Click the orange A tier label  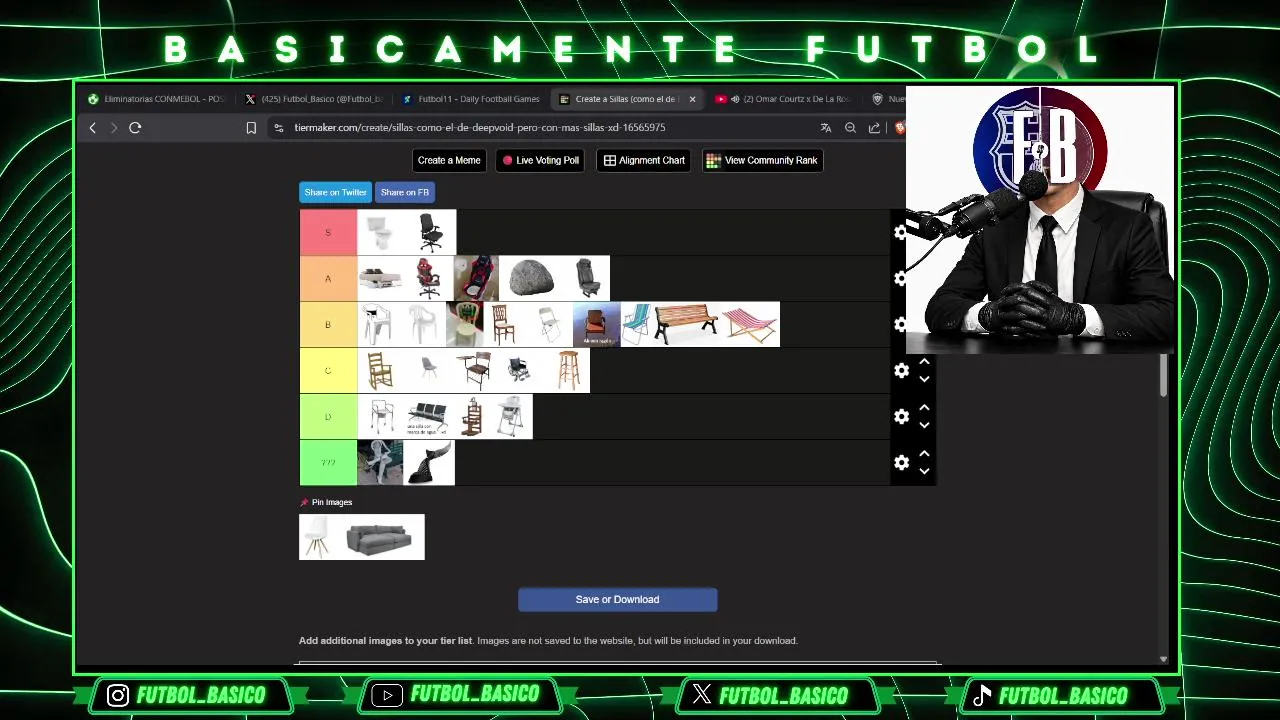[x=328, y=278]
